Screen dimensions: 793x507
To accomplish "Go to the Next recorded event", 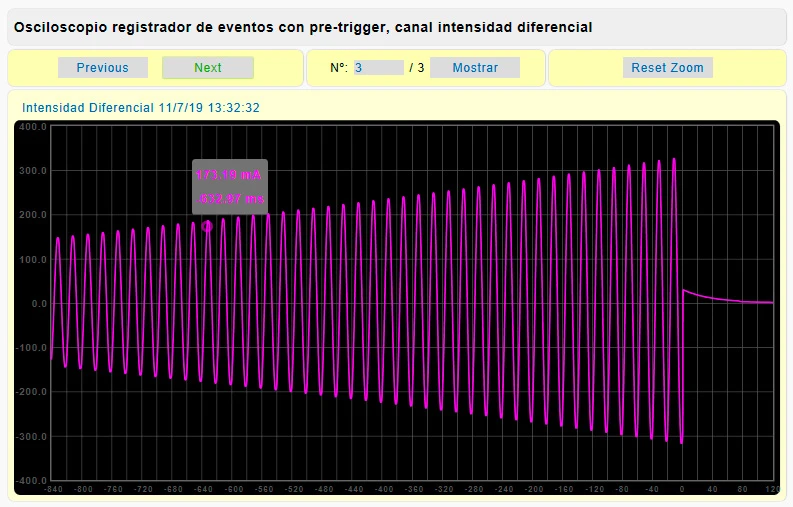I will point(208,68).
